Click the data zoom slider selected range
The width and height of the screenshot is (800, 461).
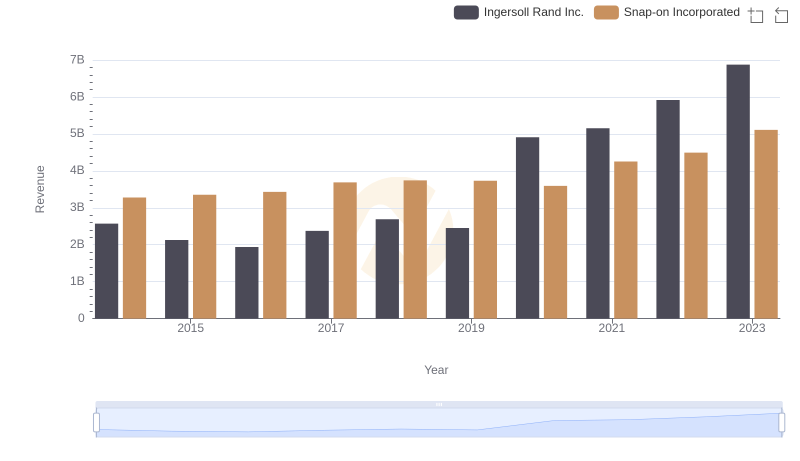(x=439, y=423)
